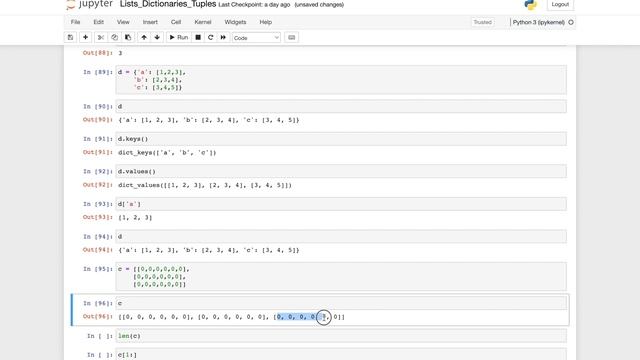Open the Kernel menu
The height and width of the screenshot is (360, 640).
click(x=203, y=22)
